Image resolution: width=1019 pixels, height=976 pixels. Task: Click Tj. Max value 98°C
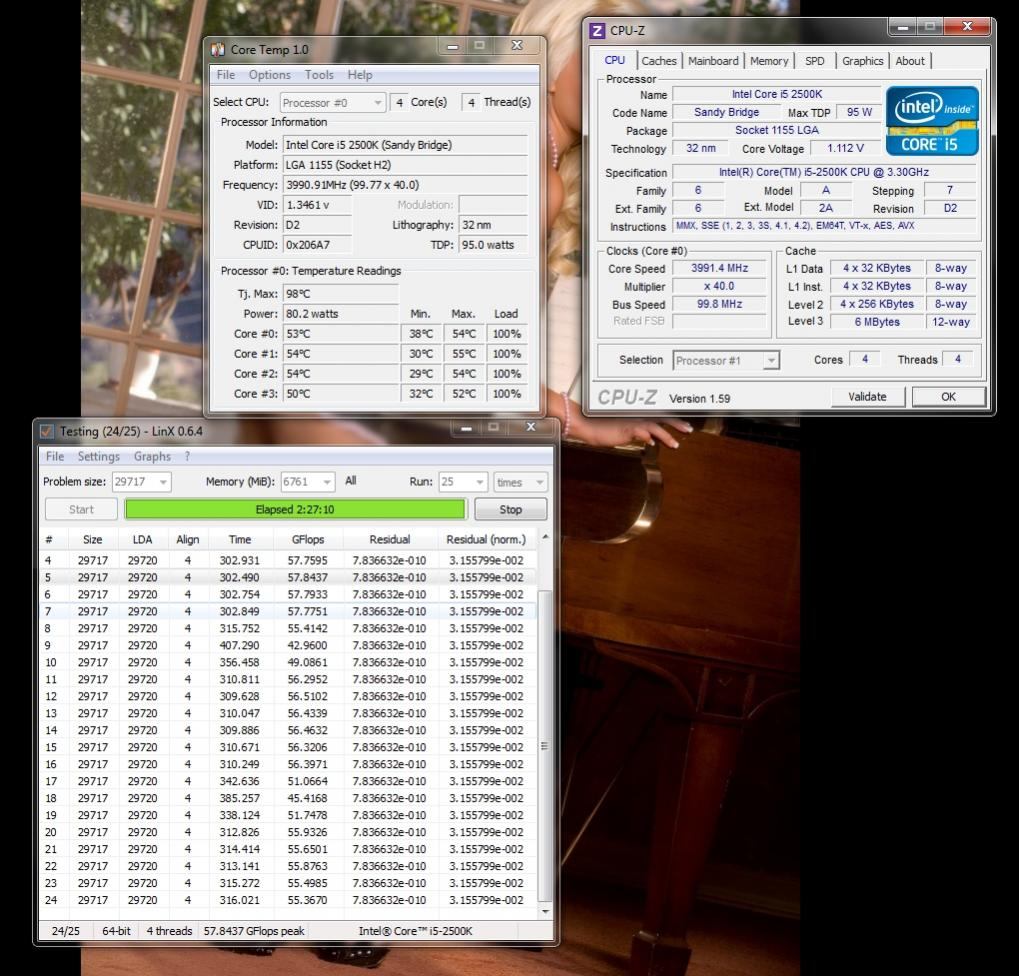point(340,294)
